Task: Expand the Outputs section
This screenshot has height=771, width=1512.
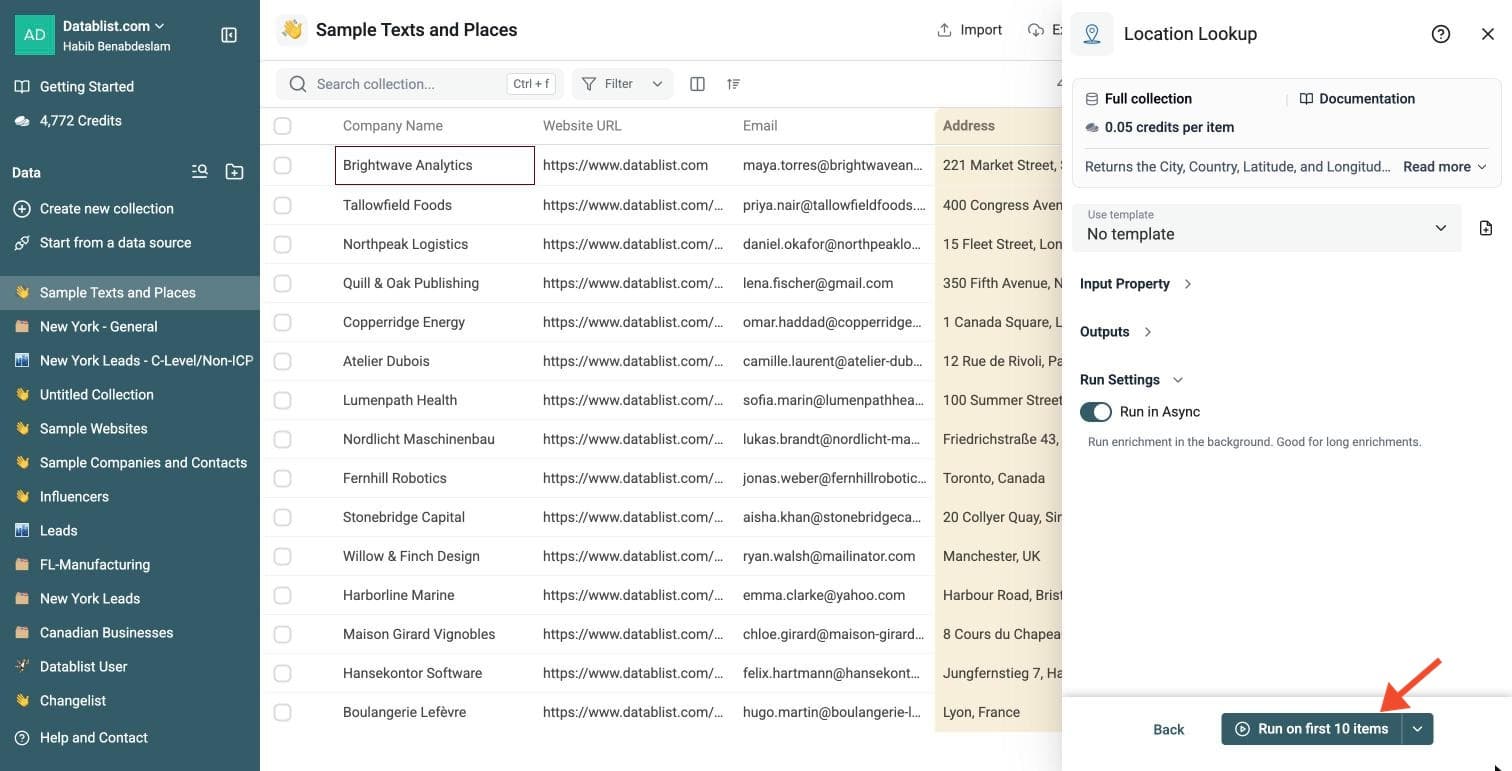Action: [x=1116, y=332]
